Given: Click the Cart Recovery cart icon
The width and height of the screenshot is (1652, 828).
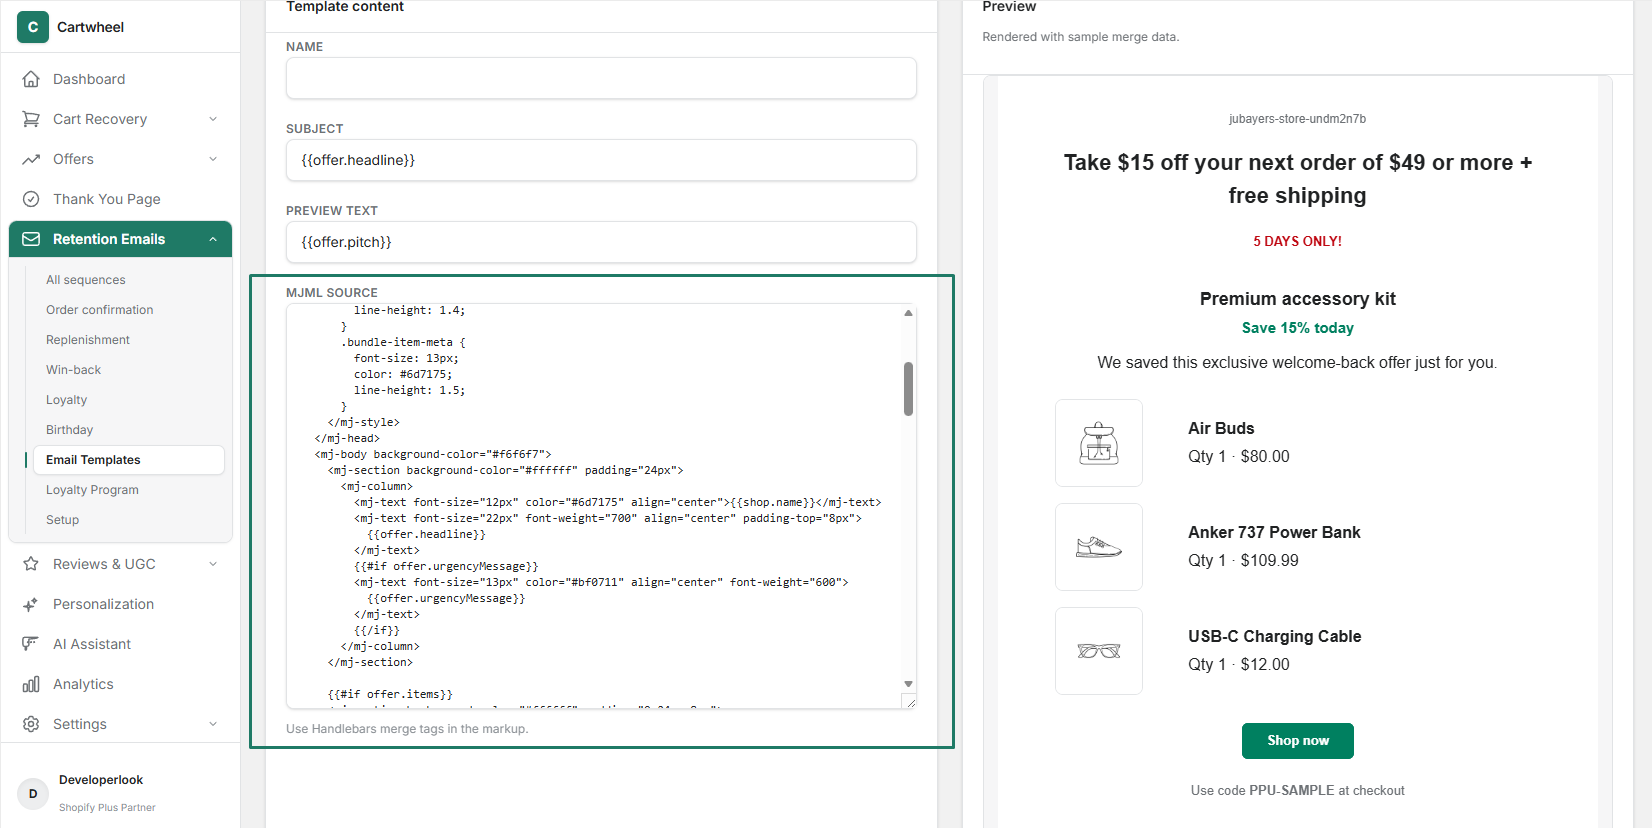Looking at the screenshot, I should coord(31,119).
